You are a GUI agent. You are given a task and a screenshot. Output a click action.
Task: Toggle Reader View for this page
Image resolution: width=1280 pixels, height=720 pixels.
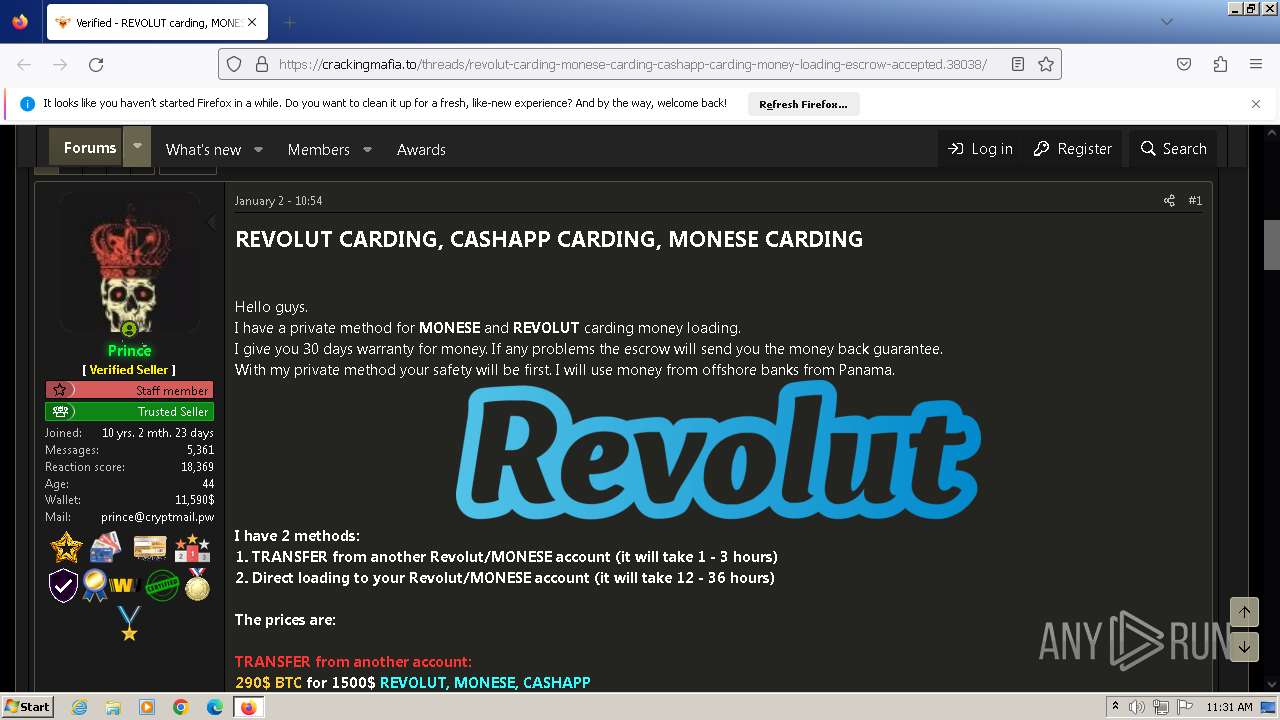tap(1018, 64)
